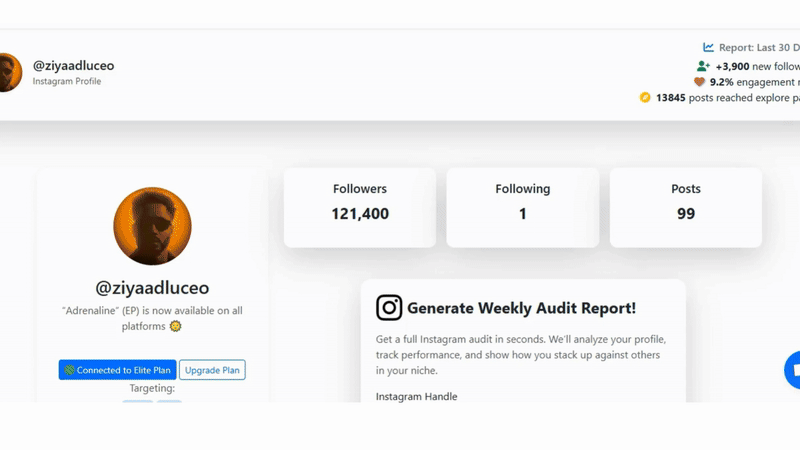Open the Posts 99 card
Image resolution: width=800 pixels, height=450 pixels.
[x=686, y=208]
